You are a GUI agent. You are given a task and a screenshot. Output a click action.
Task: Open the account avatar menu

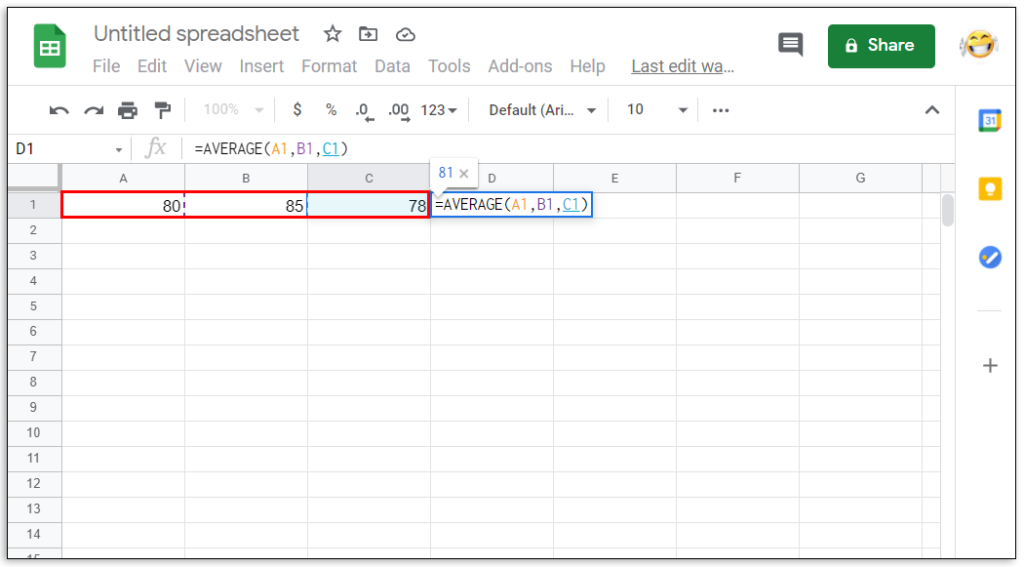(978, 44)
